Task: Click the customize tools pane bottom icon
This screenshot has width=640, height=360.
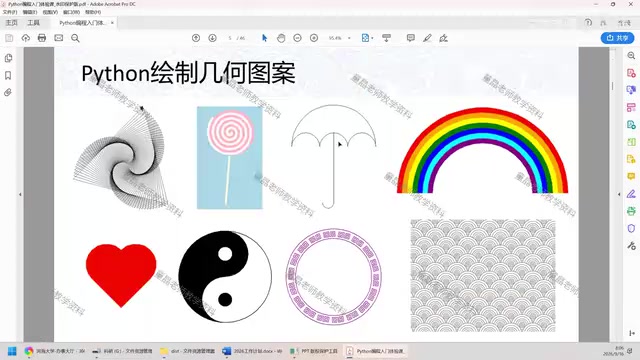Action: (x=631, y=333)
